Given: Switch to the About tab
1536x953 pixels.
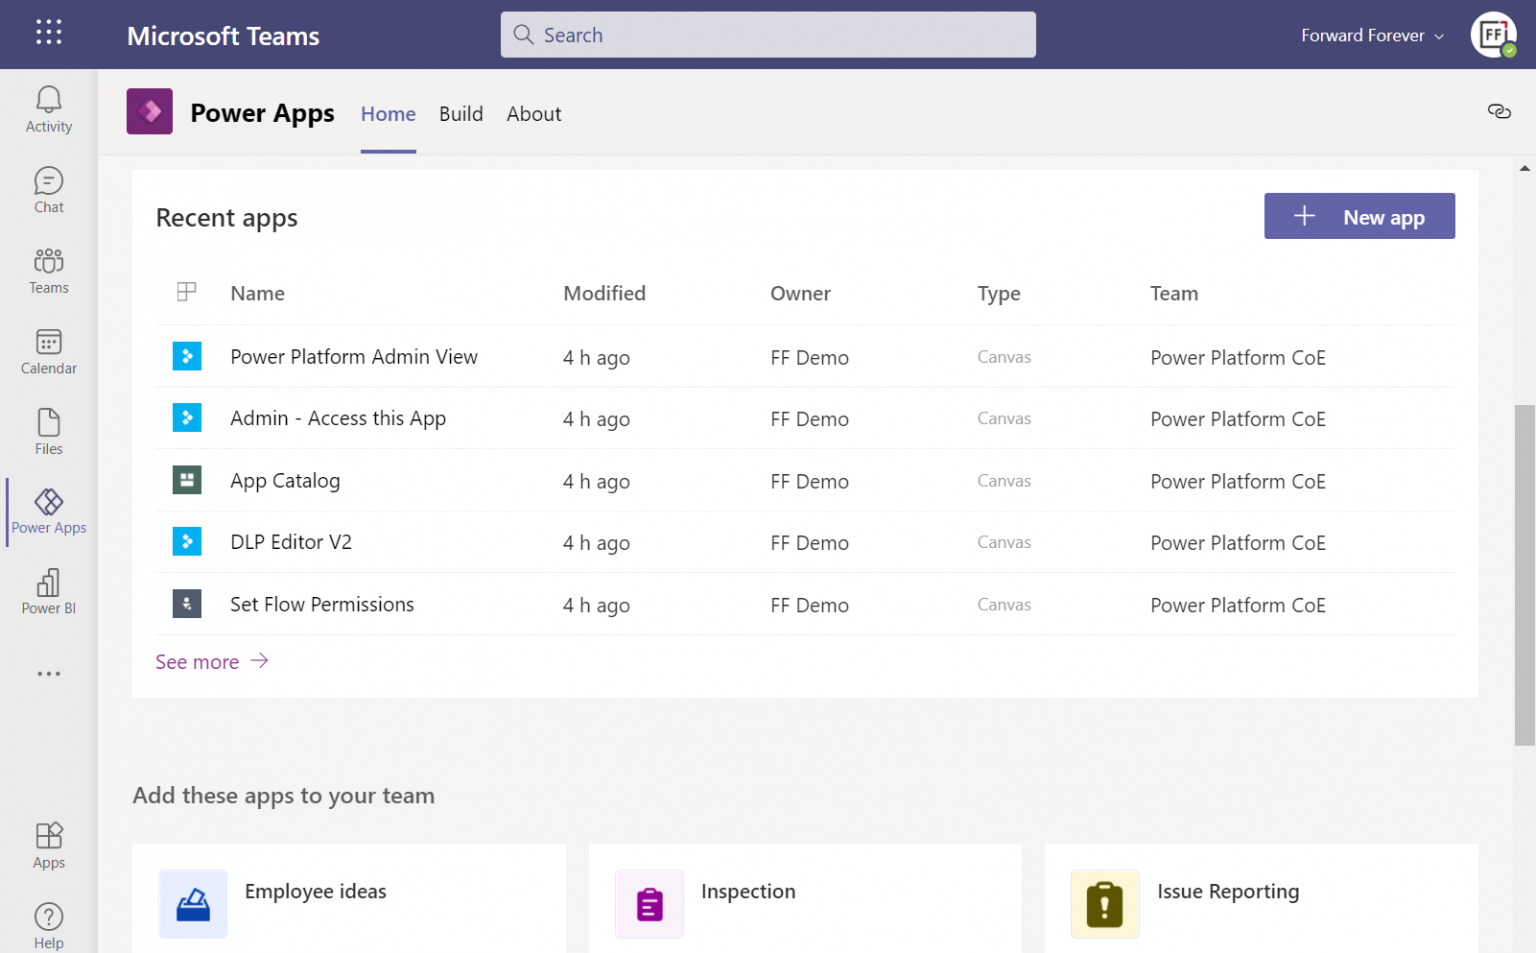Looking at the screenshot, I should click(533, 114).
